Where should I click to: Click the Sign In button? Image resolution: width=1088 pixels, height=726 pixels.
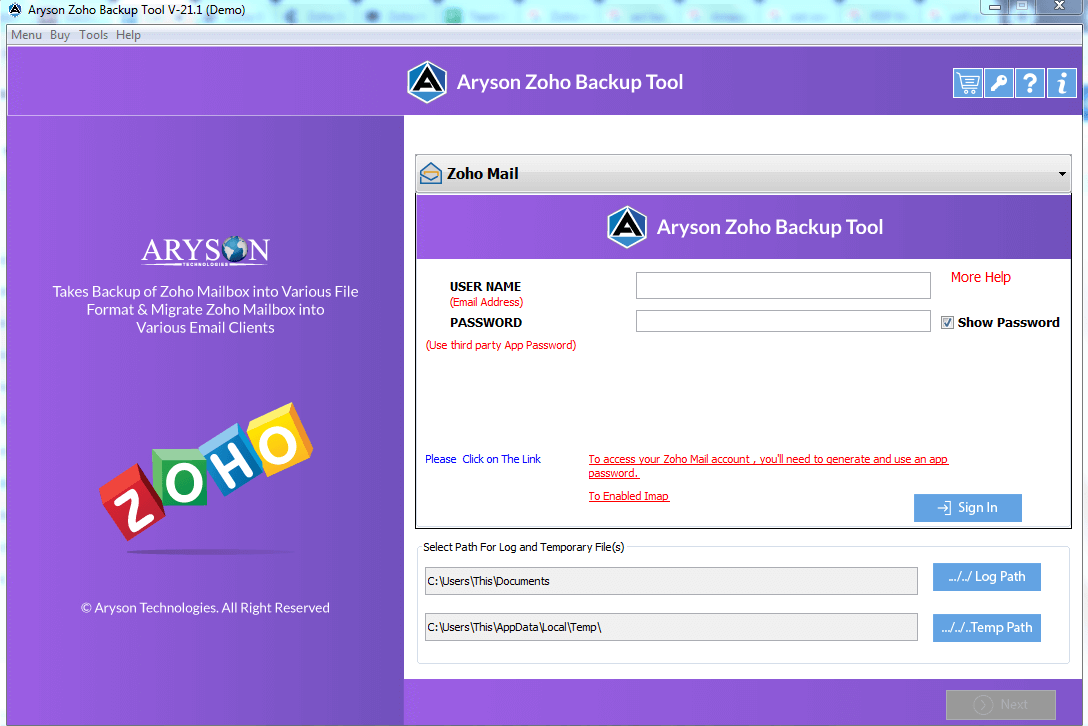(x=967, y=508)
